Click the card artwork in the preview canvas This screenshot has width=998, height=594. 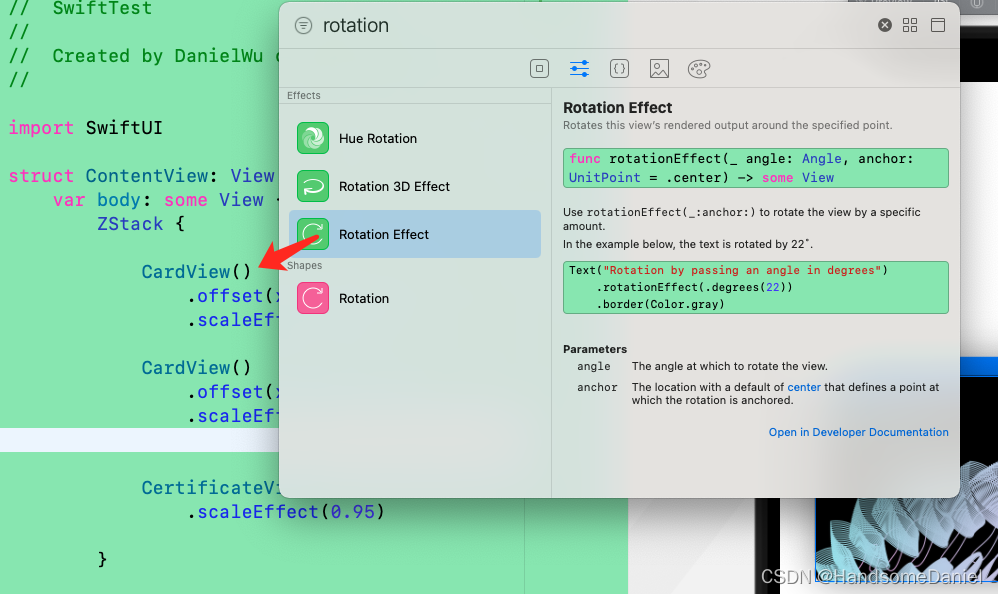[906, 540]
